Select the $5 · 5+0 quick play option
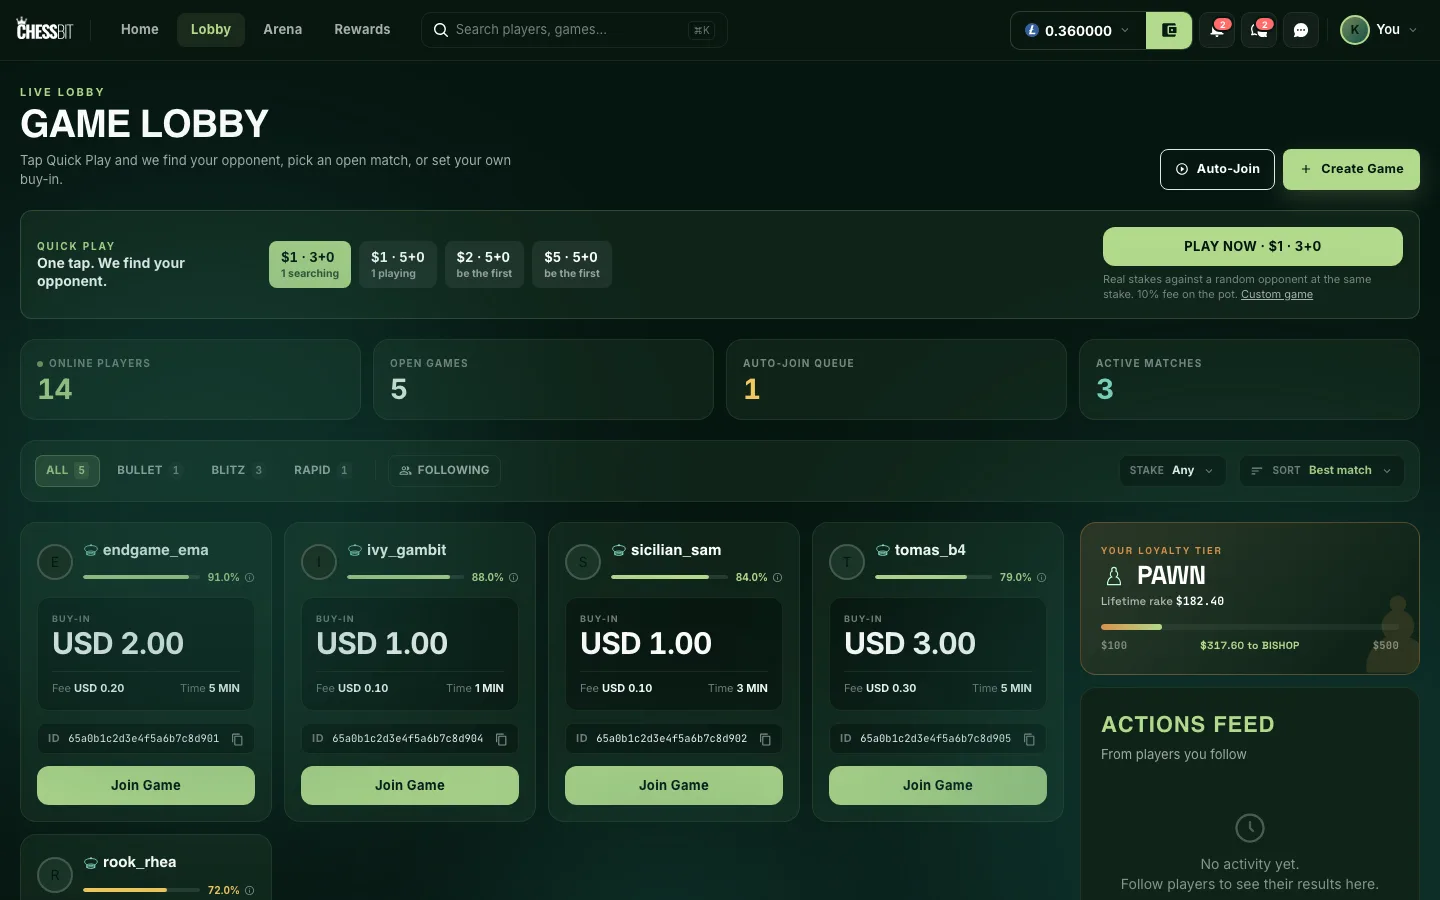This screenshot has width=1440, height=900. click(572, 264)
